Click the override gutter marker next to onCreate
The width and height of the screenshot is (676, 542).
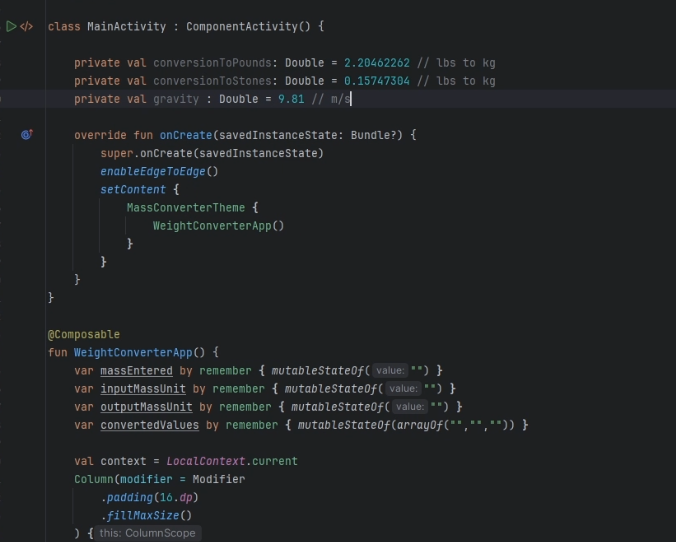(27, 135)
